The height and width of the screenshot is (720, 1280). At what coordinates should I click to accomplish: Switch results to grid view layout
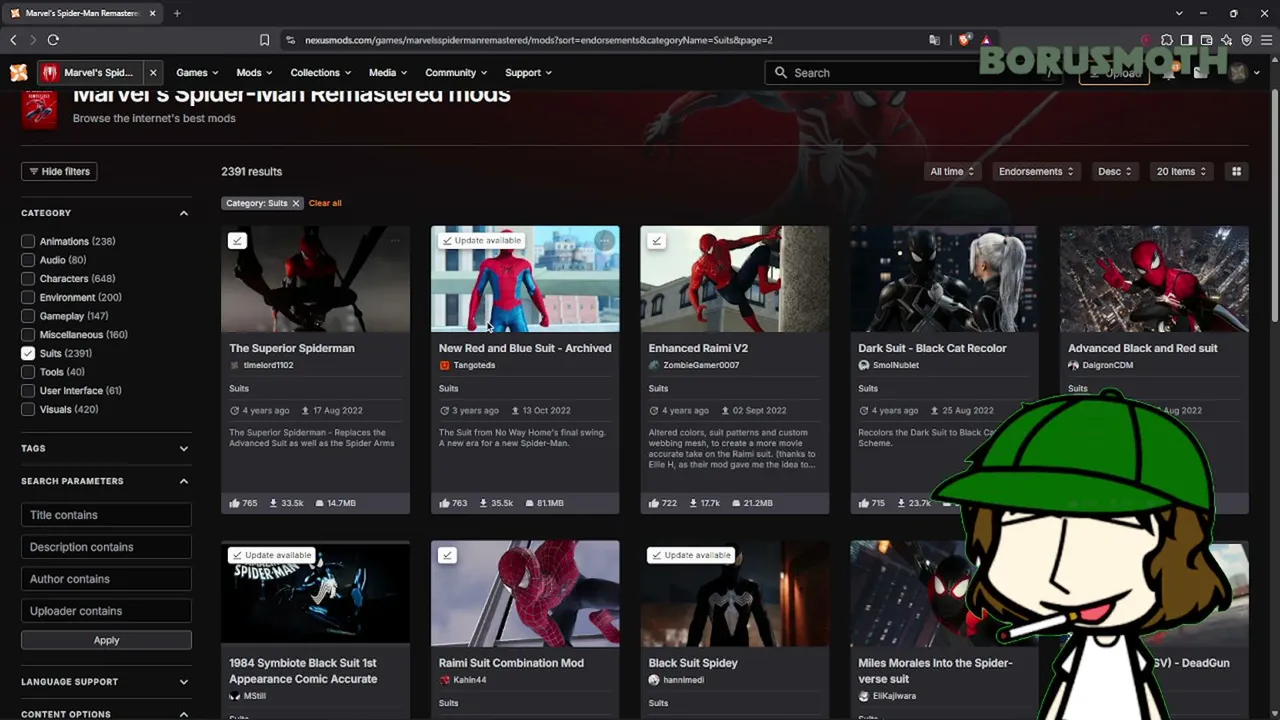(1236, 171)
